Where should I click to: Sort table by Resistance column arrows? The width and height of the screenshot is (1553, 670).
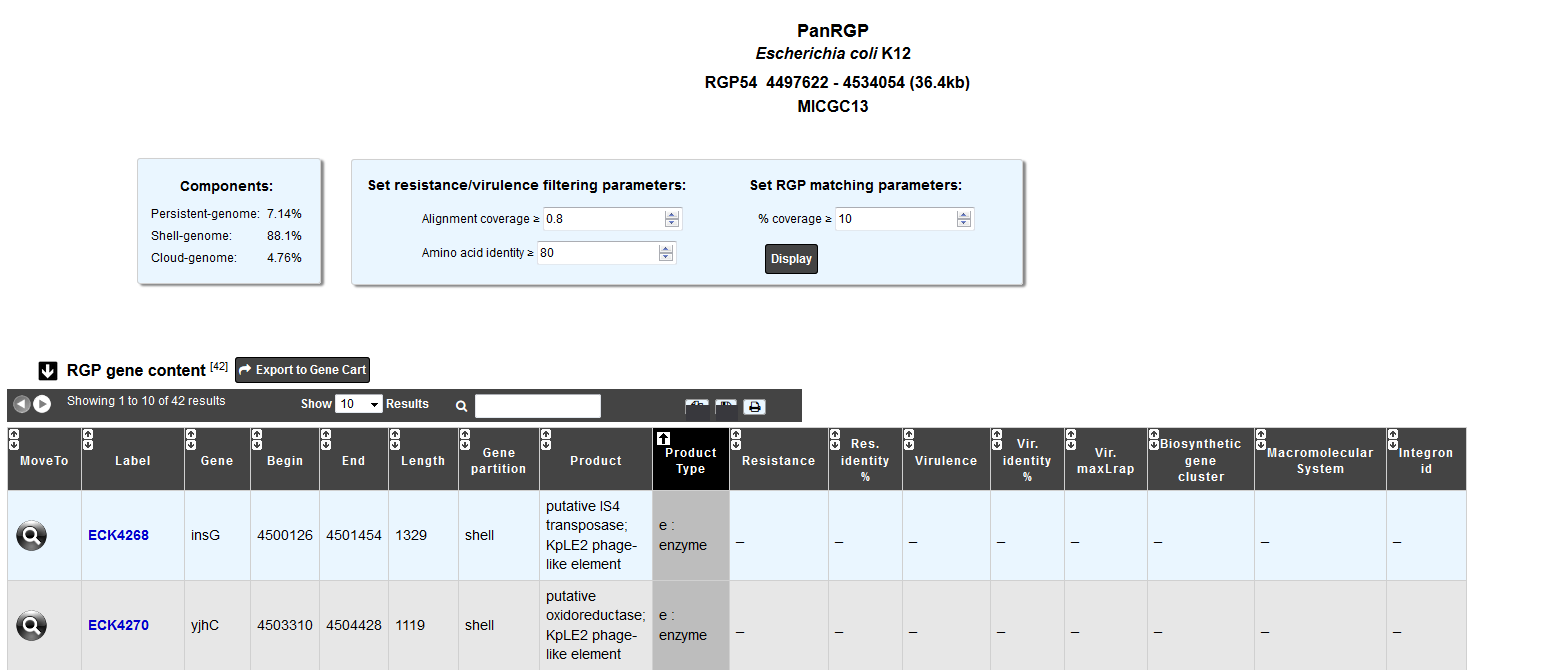click(x=736, y=439)
